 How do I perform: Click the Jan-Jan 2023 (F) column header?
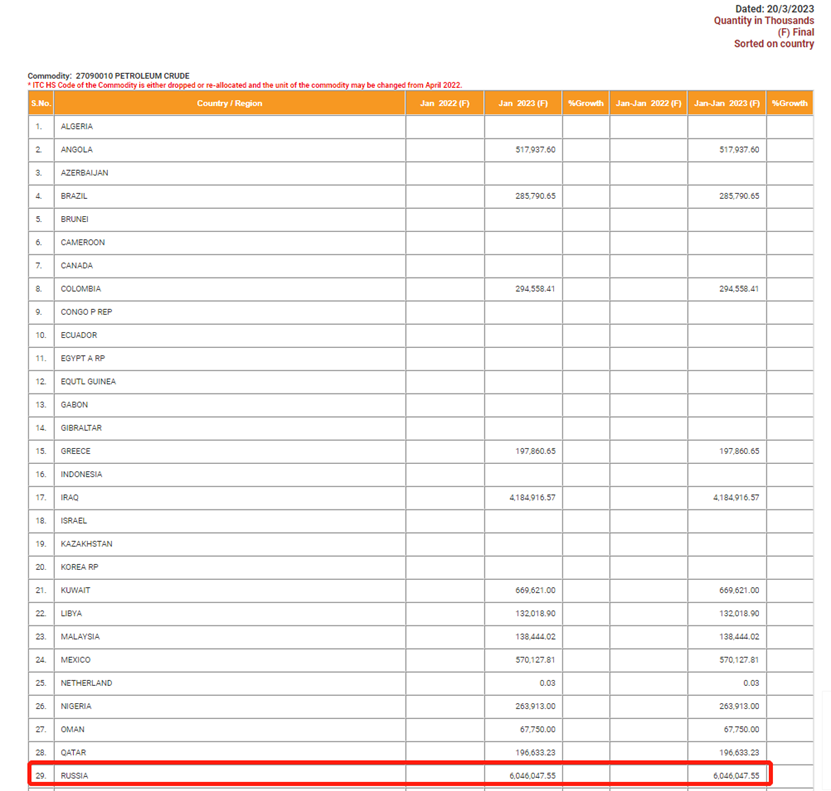(726, 103)
